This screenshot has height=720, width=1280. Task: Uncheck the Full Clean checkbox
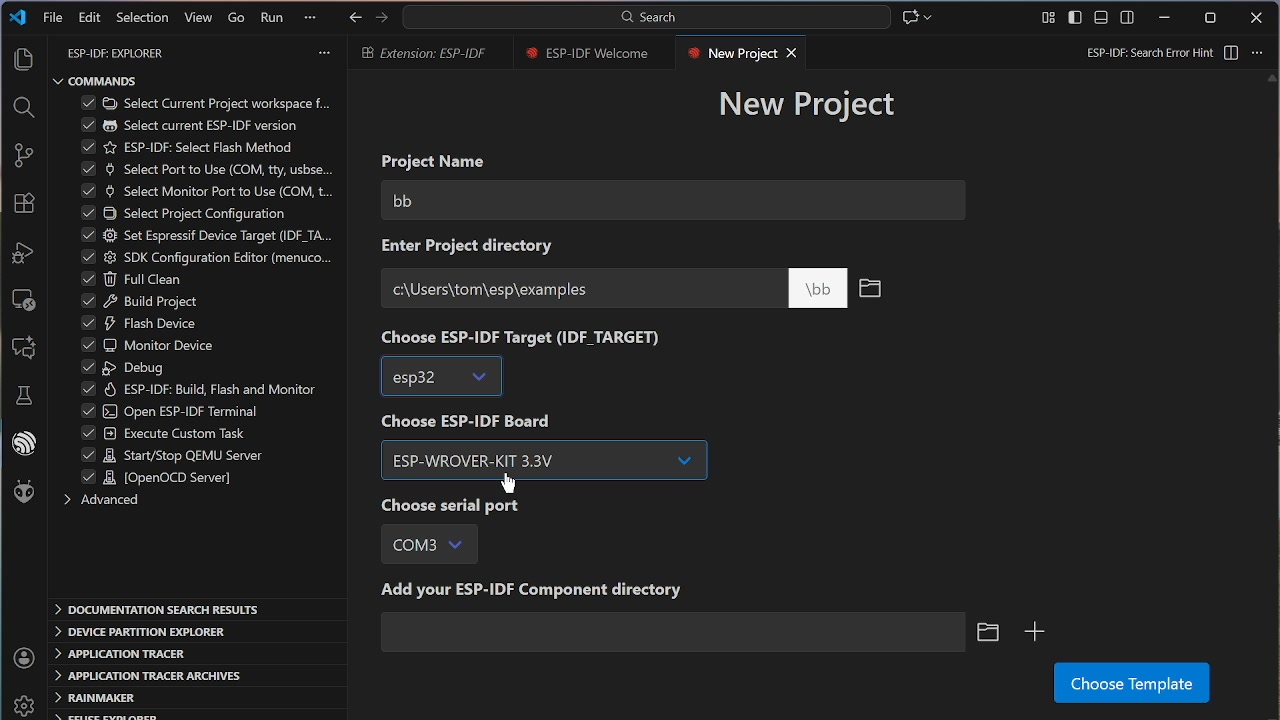pos(88,279)
